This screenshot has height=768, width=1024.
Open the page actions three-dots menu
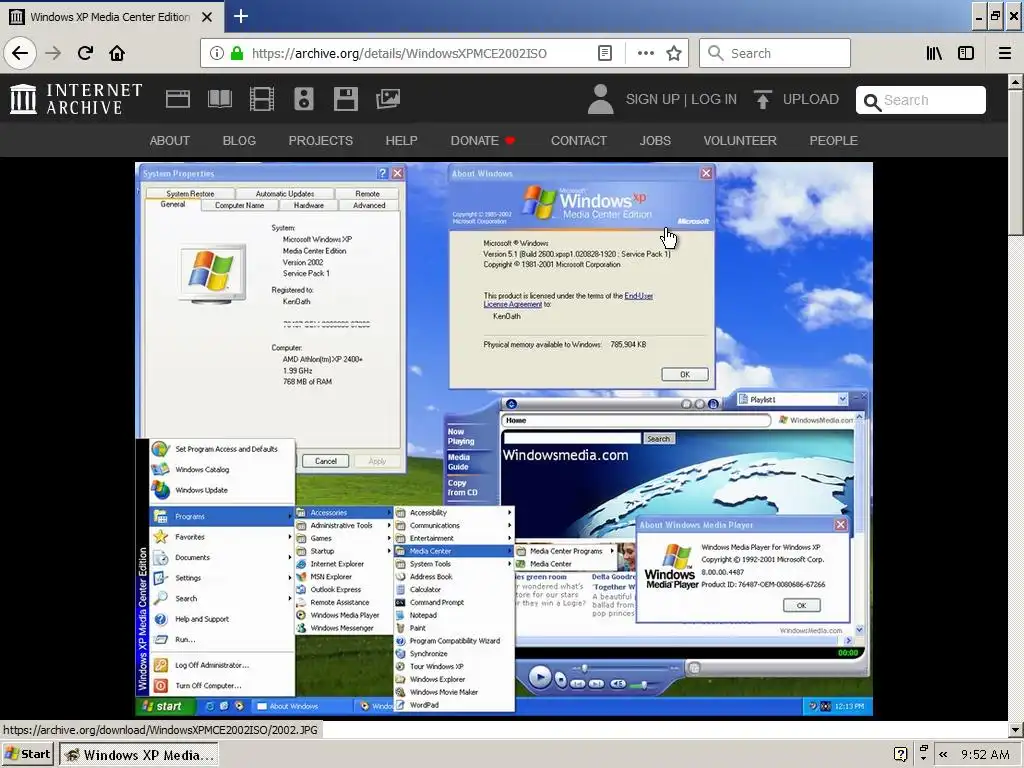[x=645, y=53]
